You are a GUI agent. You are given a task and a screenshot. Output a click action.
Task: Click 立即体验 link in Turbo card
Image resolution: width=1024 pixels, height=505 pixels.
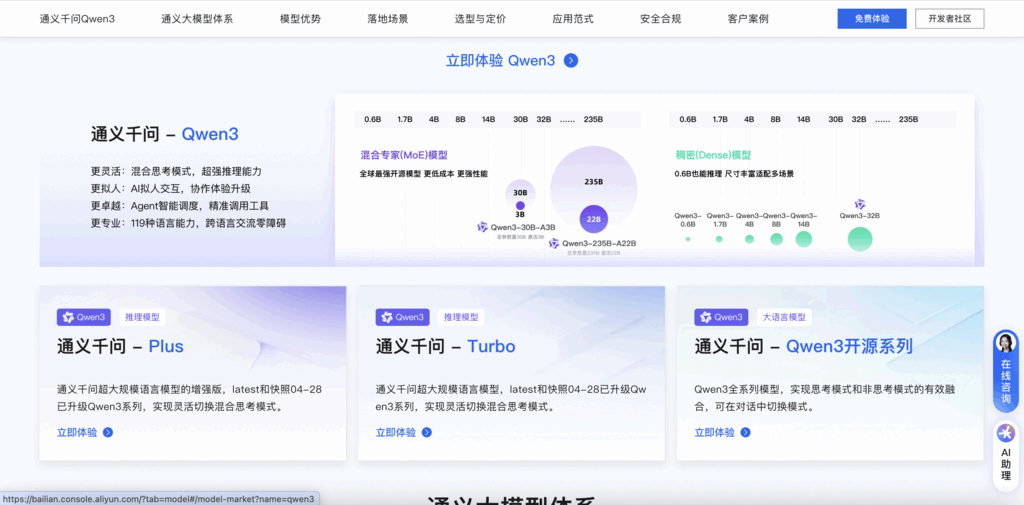396,432
